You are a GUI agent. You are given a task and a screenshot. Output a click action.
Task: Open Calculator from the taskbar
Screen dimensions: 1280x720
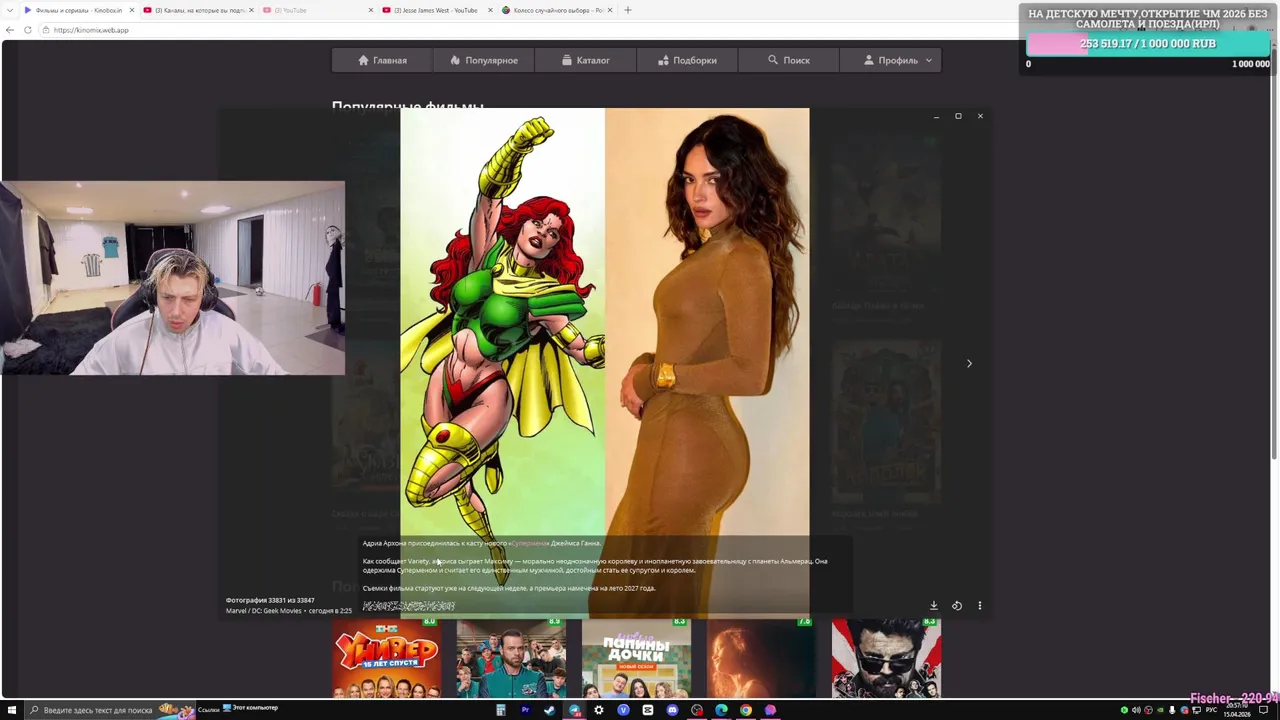click(500, 710)
